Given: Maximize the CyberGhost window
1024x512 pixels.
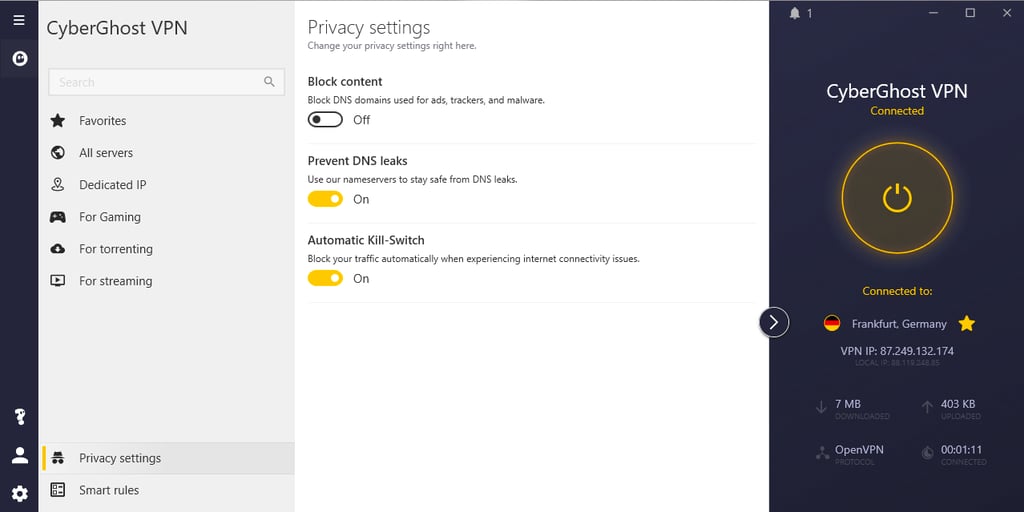Looking at the screenshot, I should point(970,13).
